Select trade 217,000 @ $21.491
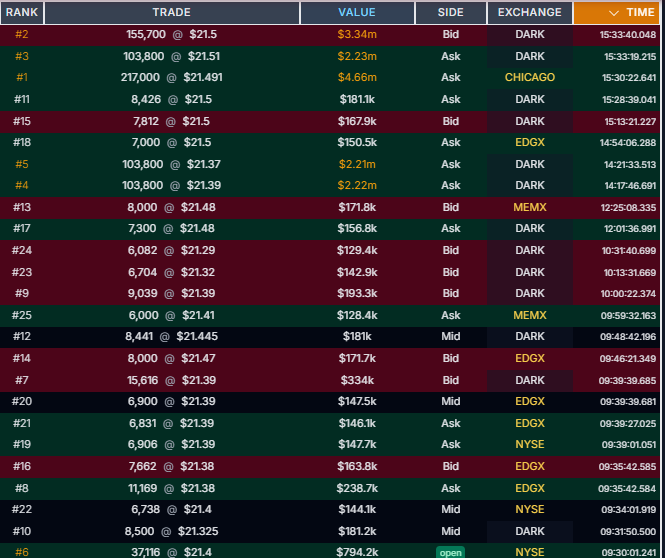Screen dimensions: 665x558 (172, 77)
